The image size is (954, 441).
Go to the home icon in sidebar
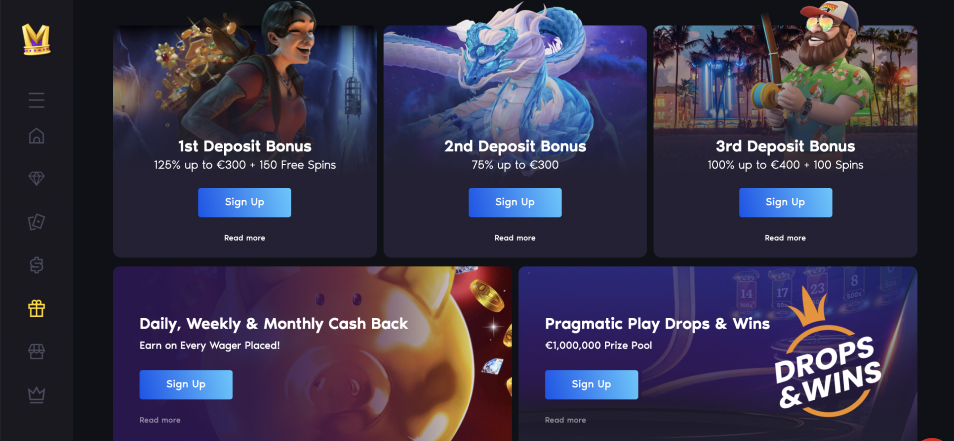(x=37, y=136)
